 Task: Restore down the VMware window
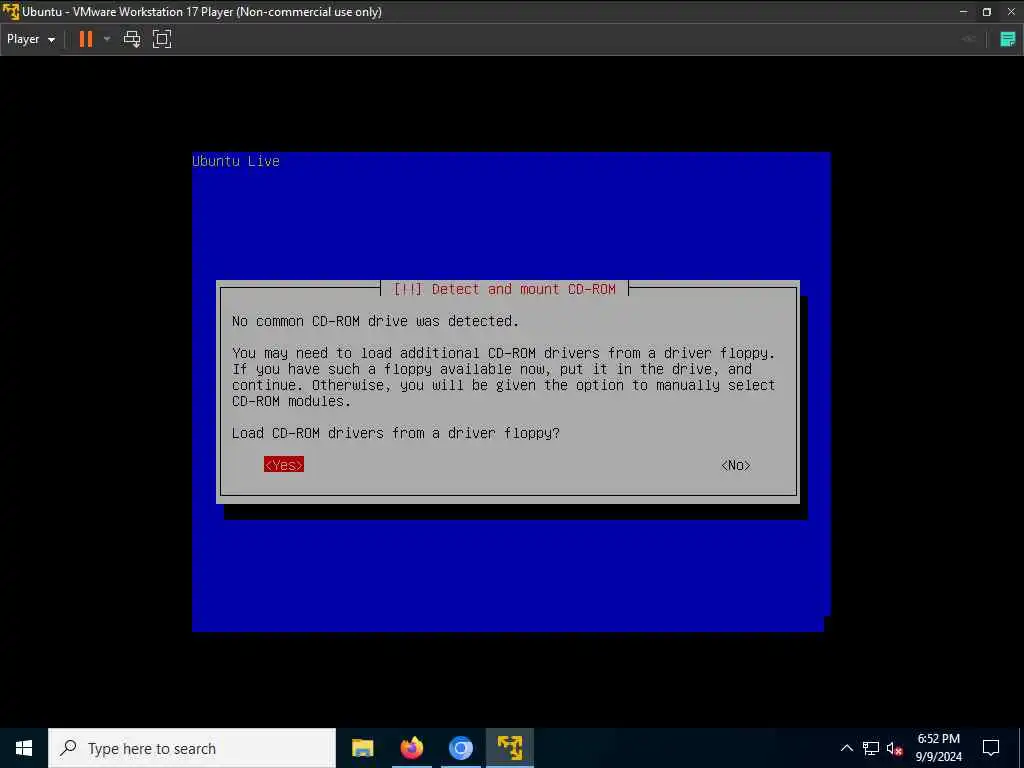(987, 12)
